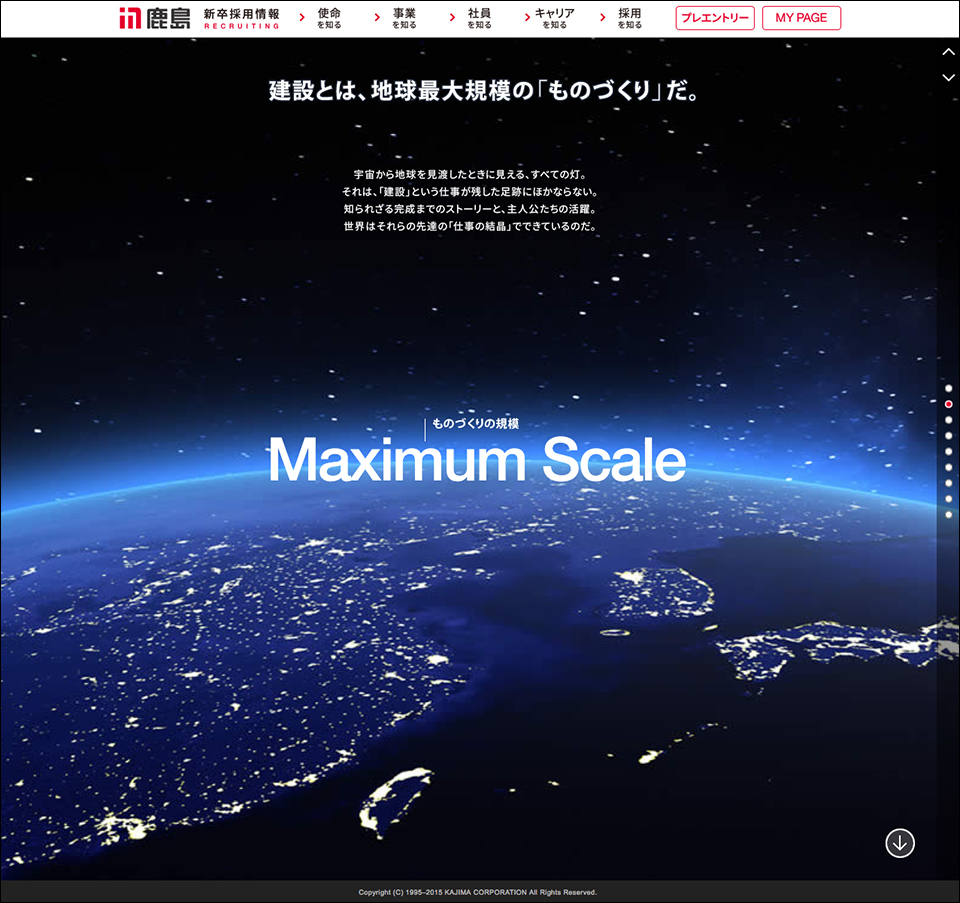Select the sixth page indicator dot
Image resolution: width=960 pixels, height=903 pixels.
[948, 467]
